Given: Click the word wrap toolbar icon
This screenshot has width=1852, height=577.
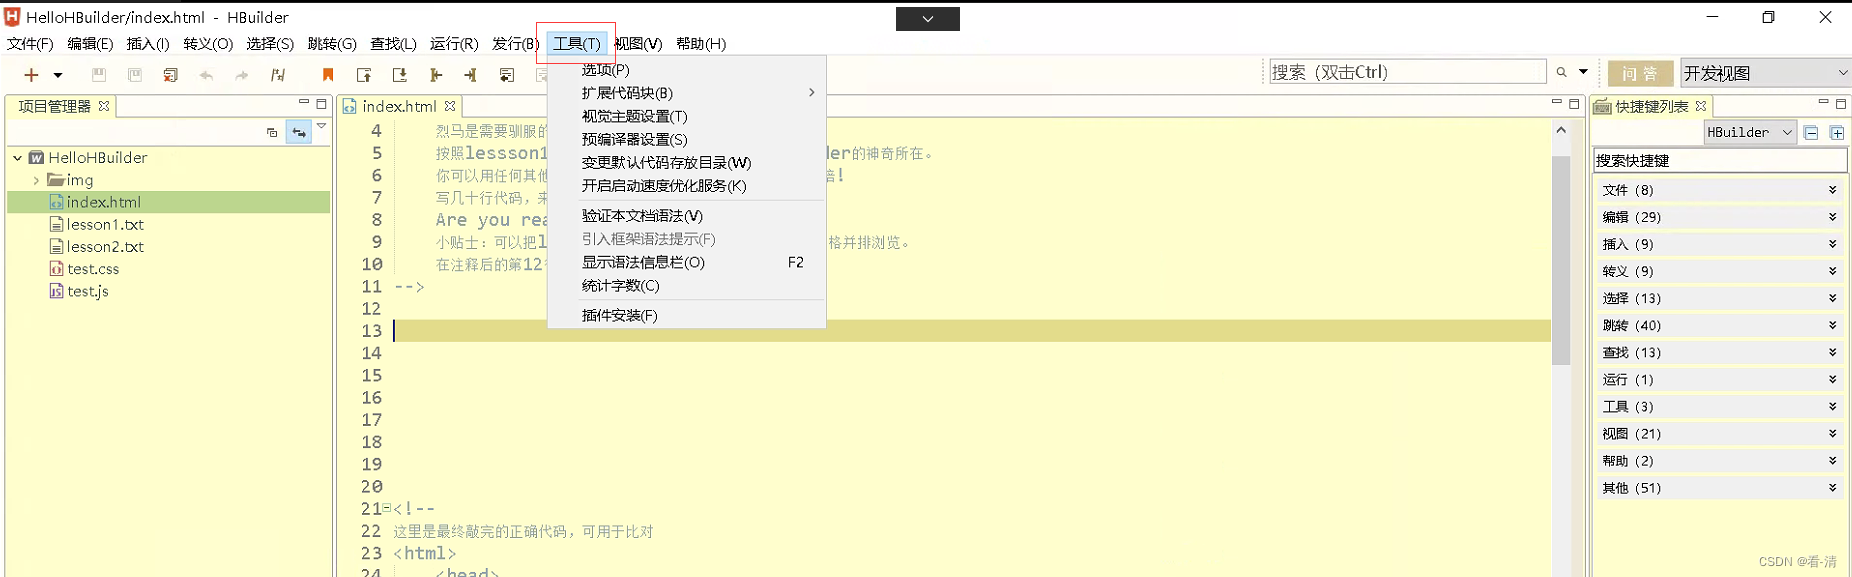Looking at the screenshot, I should [x=507, y=75].
